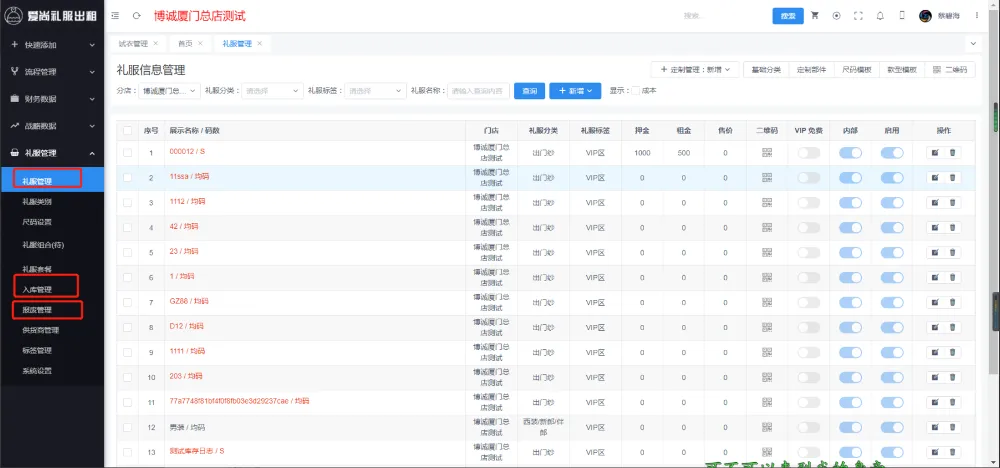The height and width of the screenshot is (468, 1000).
Task: Click the mobile phone icon in header
Action: tap(902, 16)
